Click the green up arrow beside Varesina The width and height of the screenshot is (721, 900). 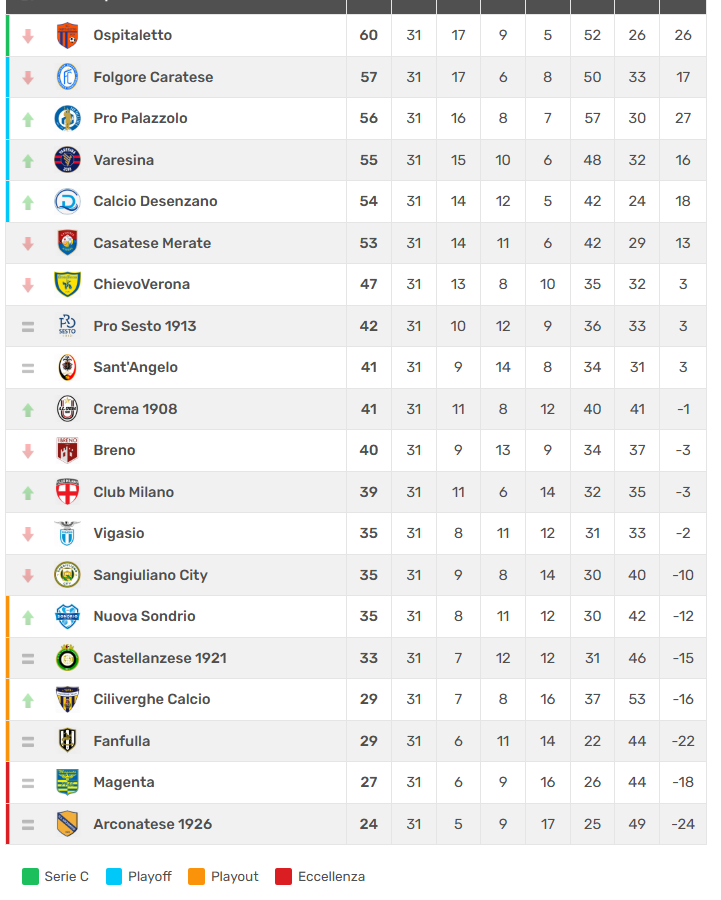[x=28, y=160]
